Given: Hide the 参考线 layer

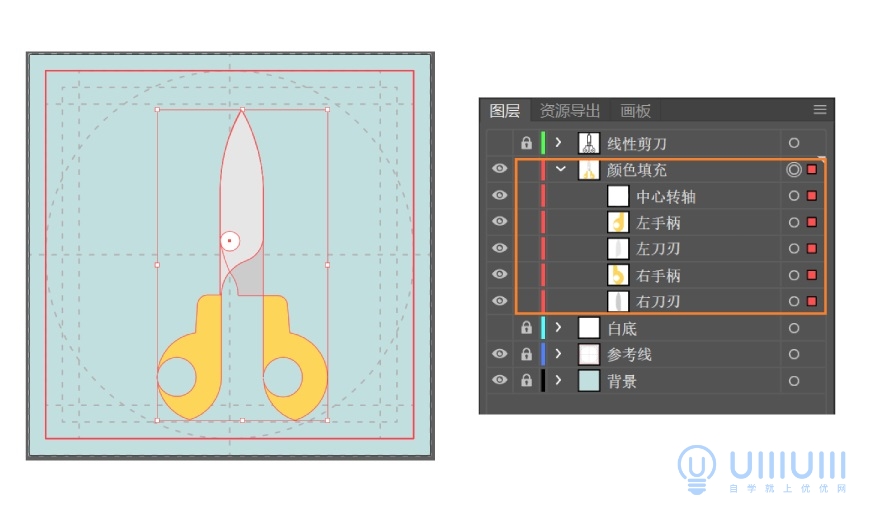Looking at the screenshot, I should [499, 354].
